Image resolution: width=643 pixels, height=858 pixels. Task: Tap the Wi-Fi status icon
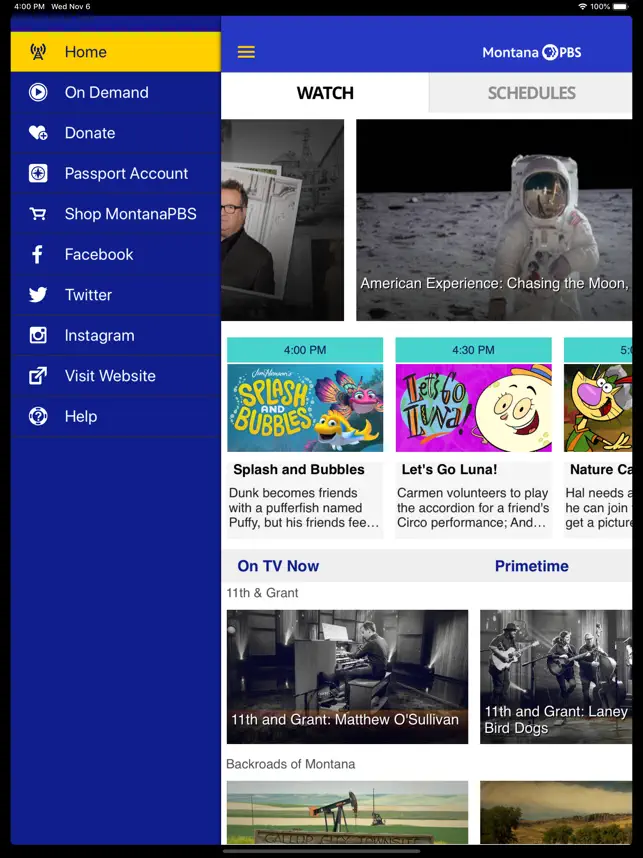coord(582,7)
